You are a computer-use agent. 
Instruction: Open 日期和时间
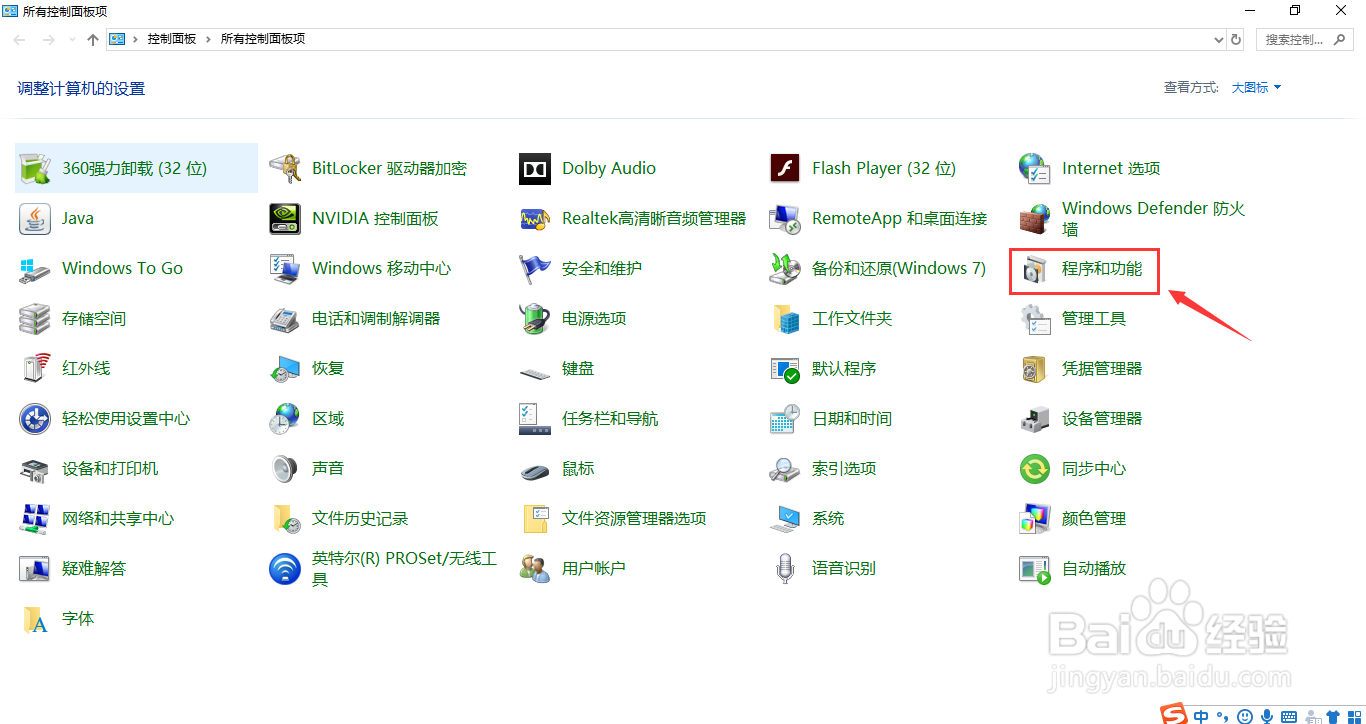click(x=851, y=418)
